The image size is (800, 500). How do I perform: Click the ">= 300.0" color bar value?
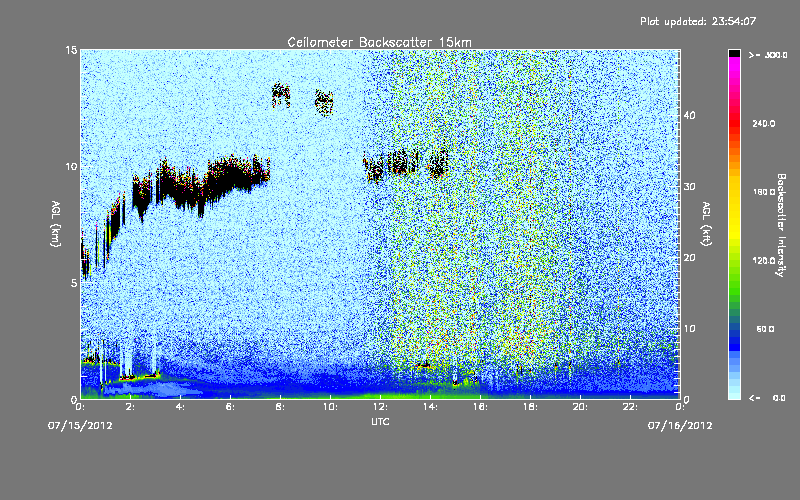(767, 55)
